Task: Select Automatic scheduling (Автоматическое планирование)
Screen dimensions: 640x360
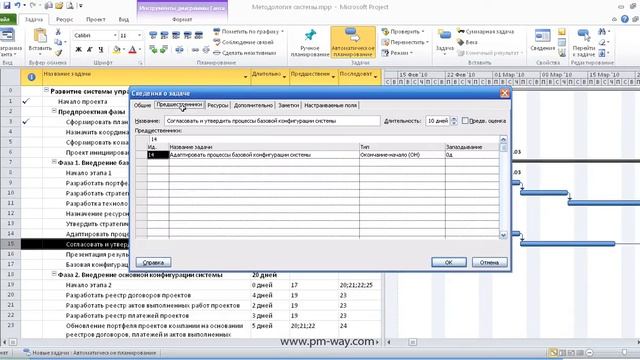Action: (353, 42)
